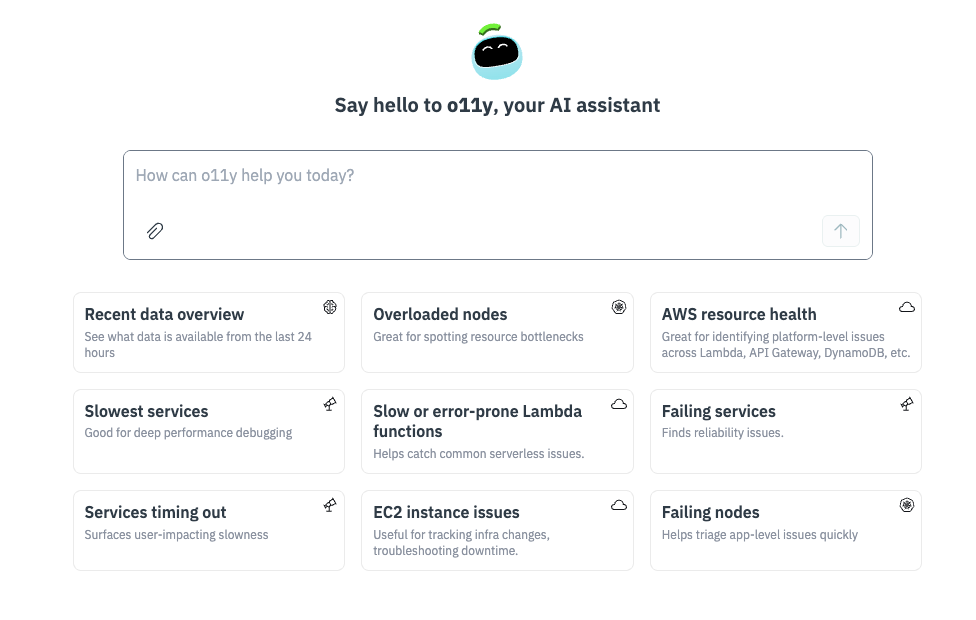Click the cloud icon on AWS resource health

[x=907, y=307]
